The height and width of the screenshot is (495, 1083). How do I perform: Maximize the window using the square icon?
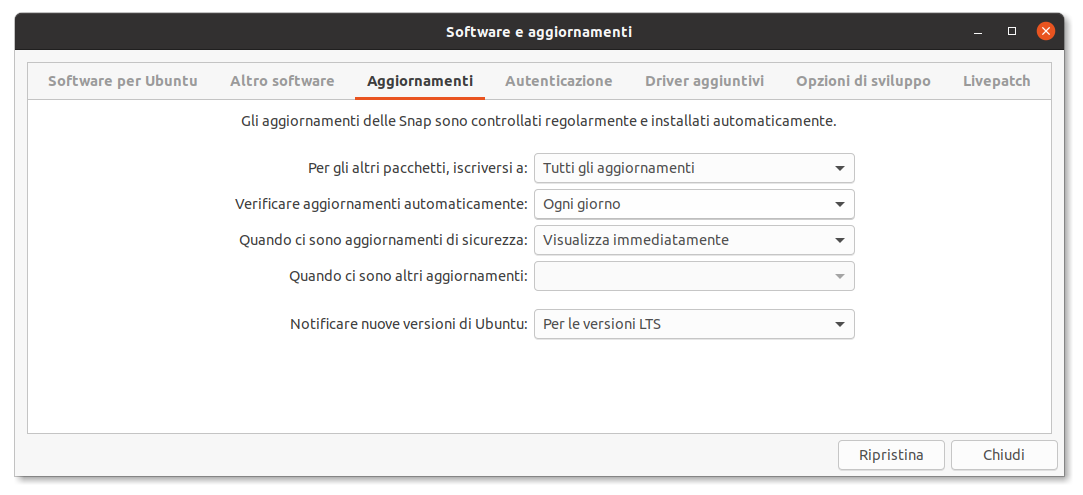coord(1012,32)
